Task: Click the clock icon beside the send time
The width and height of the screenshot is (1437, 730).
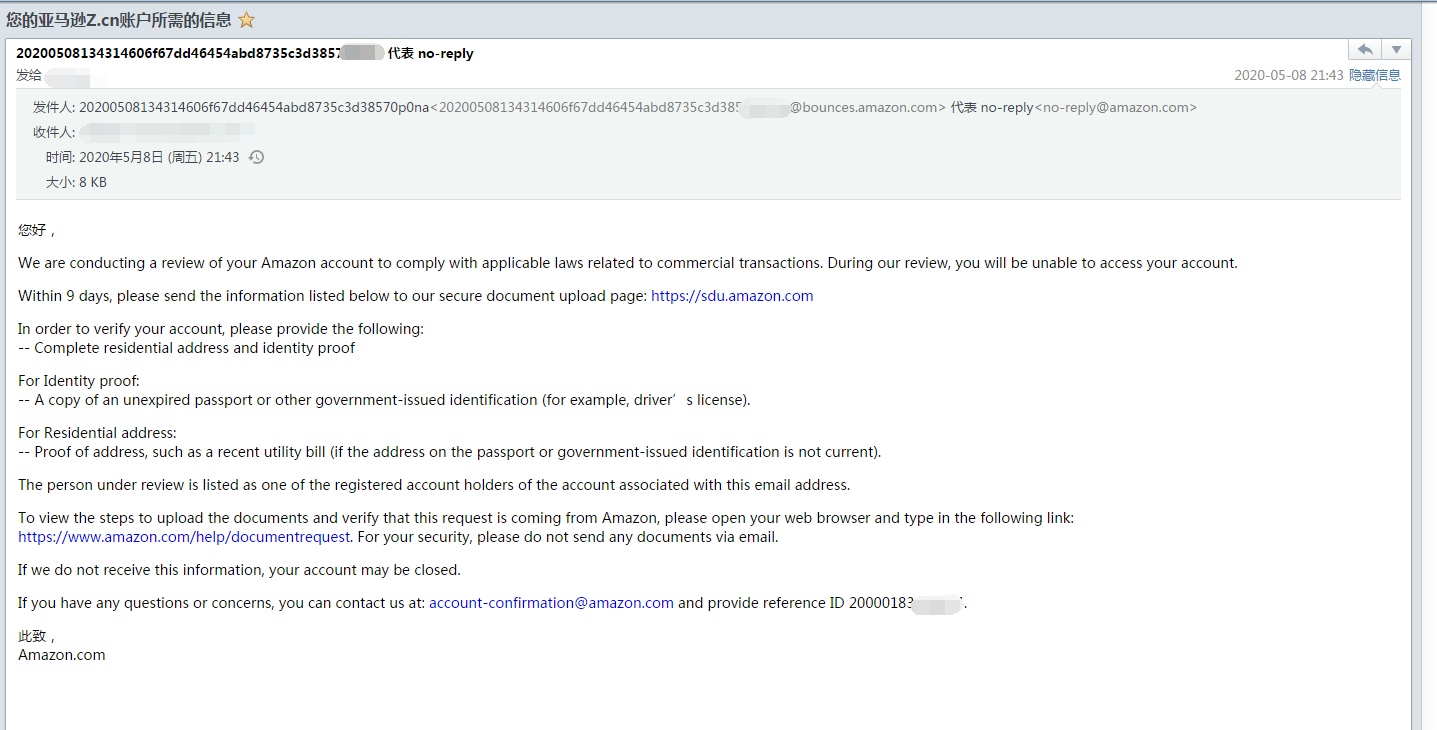Action: 256,157
